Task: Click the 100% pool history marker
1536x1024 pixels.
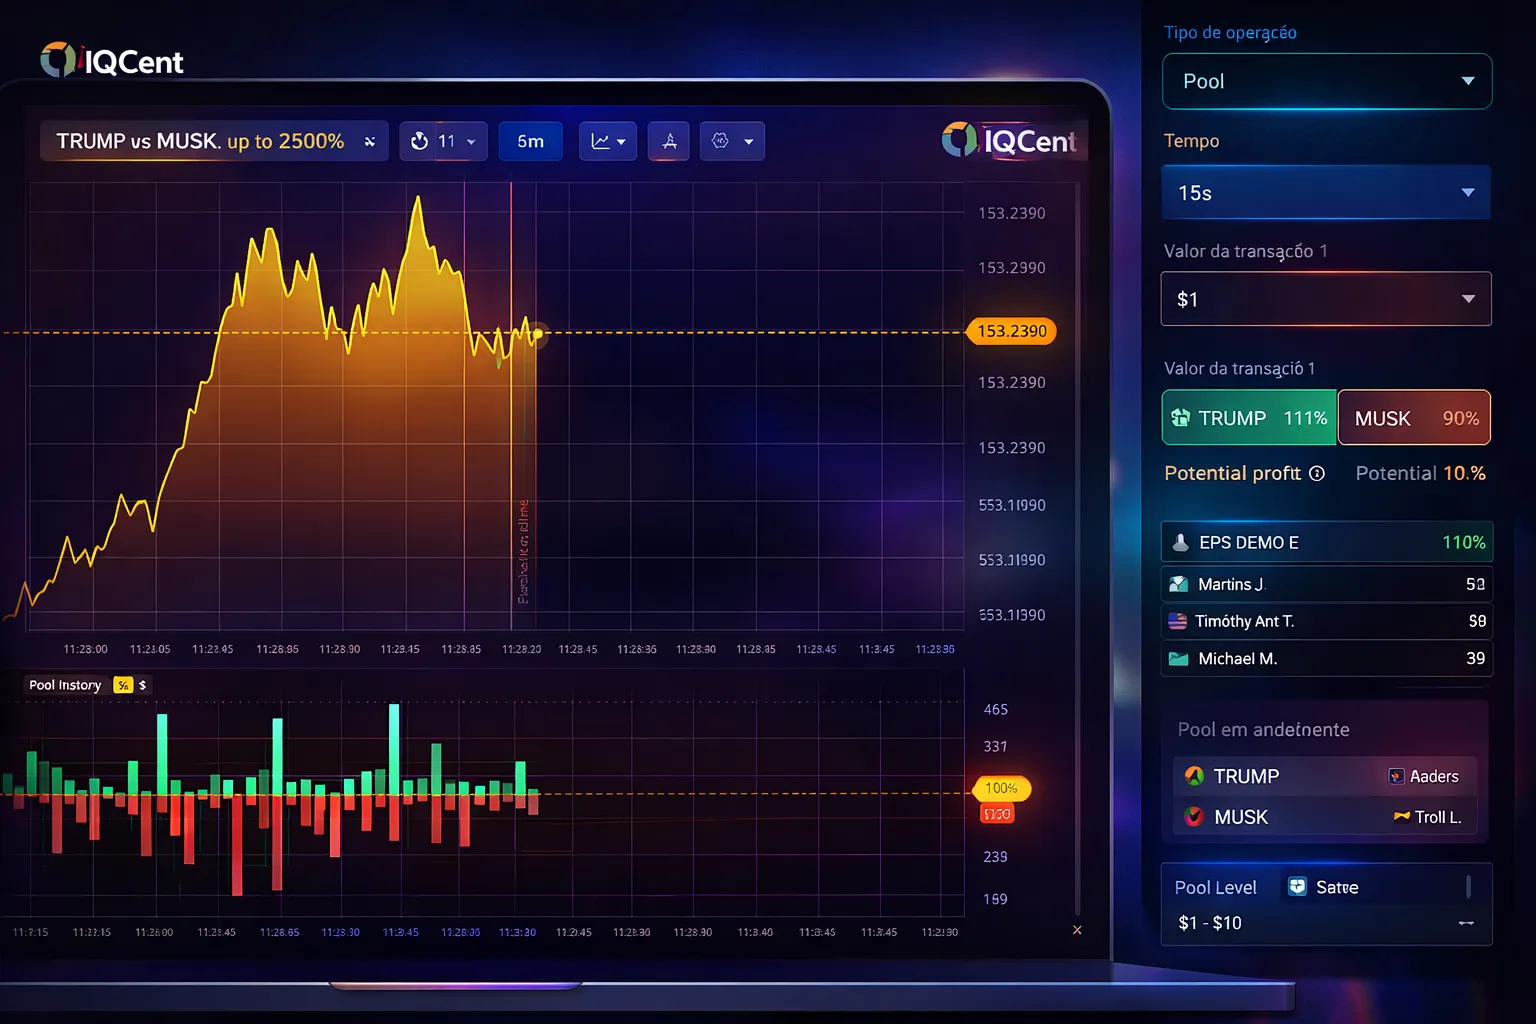Action: point(1001,788)
